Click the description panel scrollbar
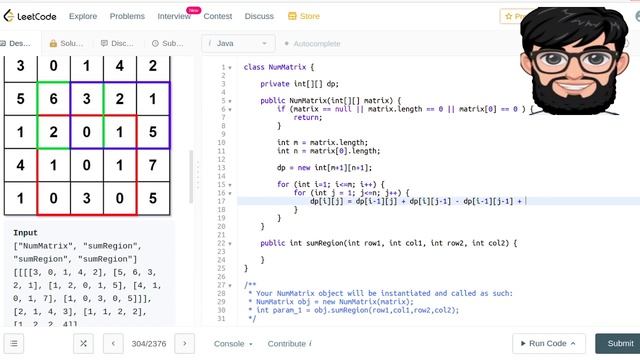Screen dimensions: 640x360 [x=191, y=177]
